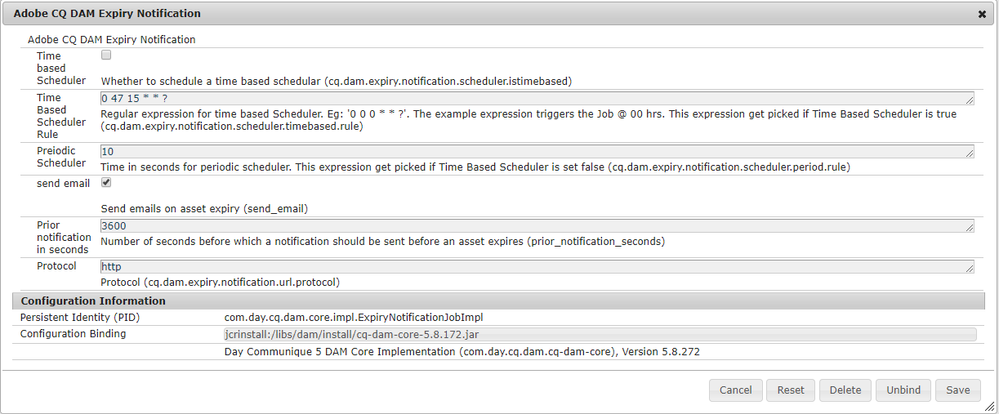Click the Protocol property description text
This screenshot has height=414, width=999.
tap(220, 282)
